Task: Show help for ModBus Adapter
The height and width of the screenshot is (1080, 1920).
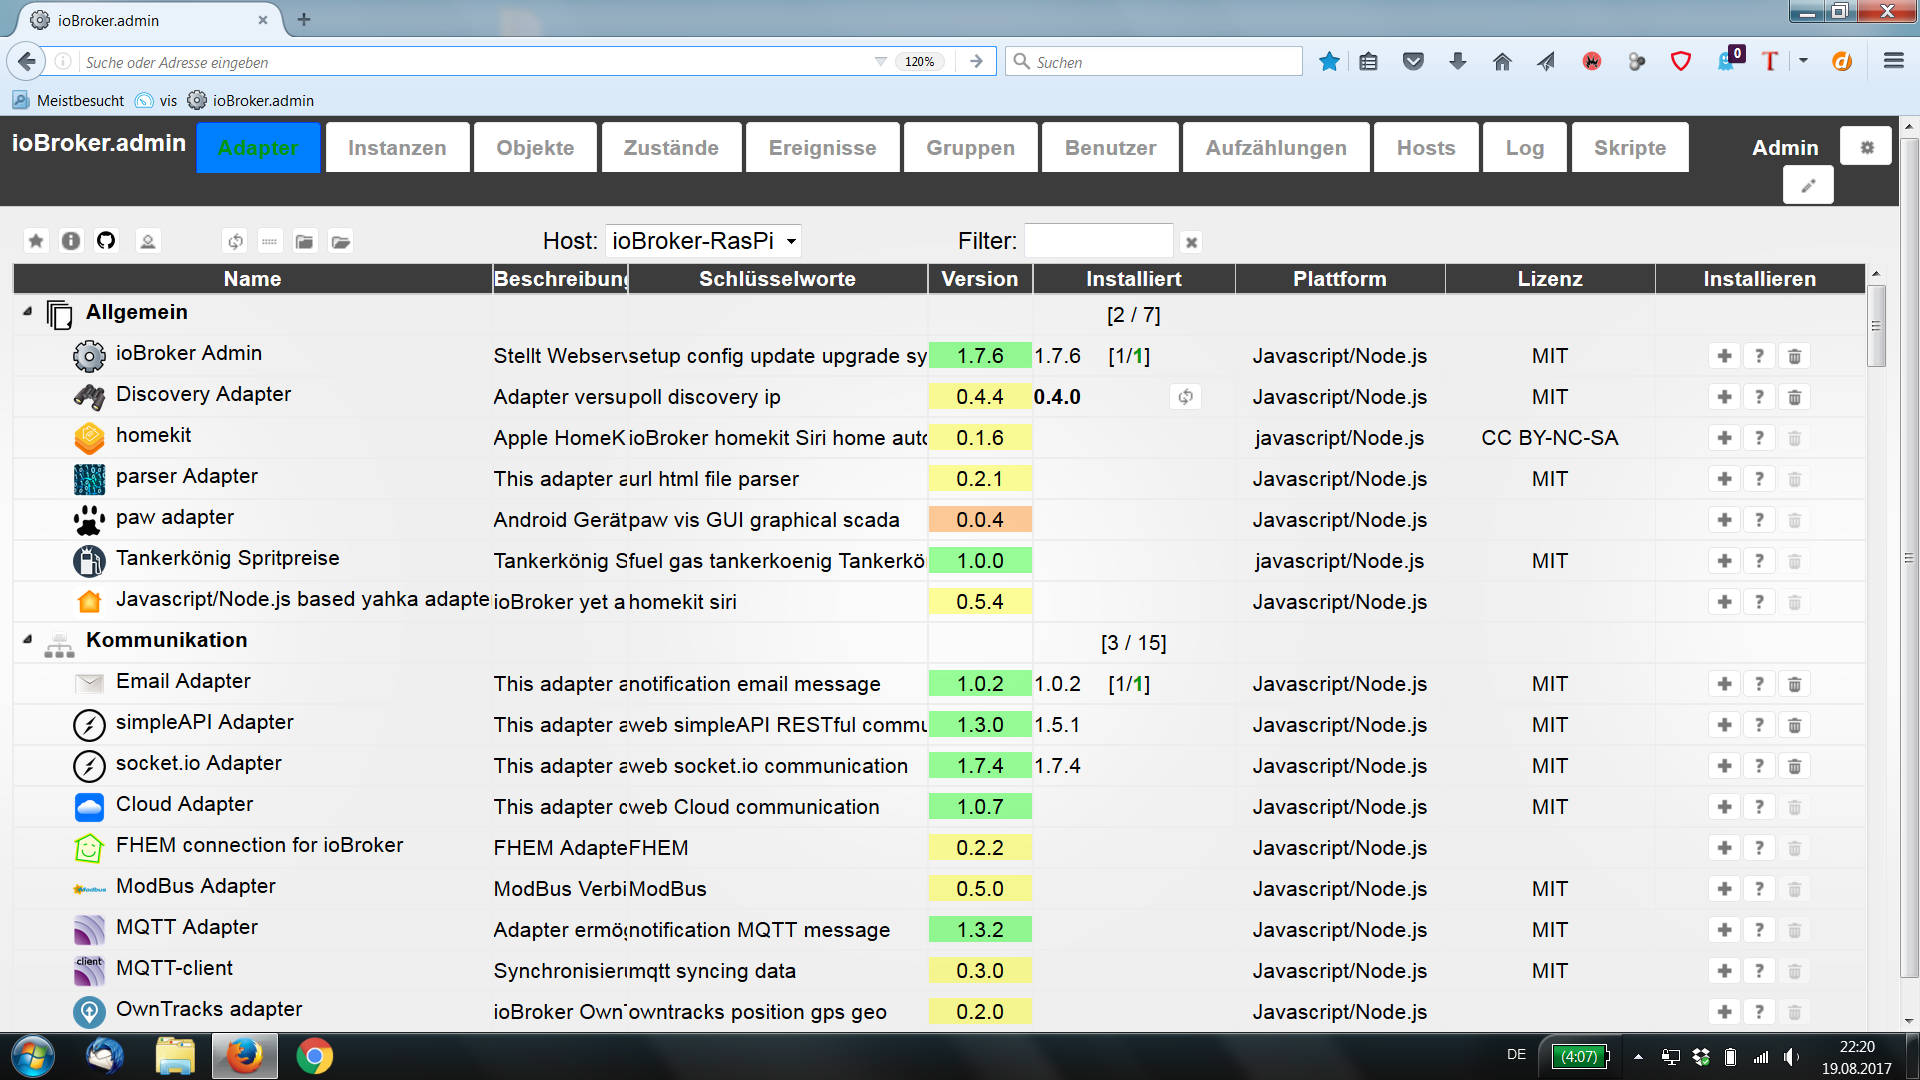Action: click(1759, 889)
